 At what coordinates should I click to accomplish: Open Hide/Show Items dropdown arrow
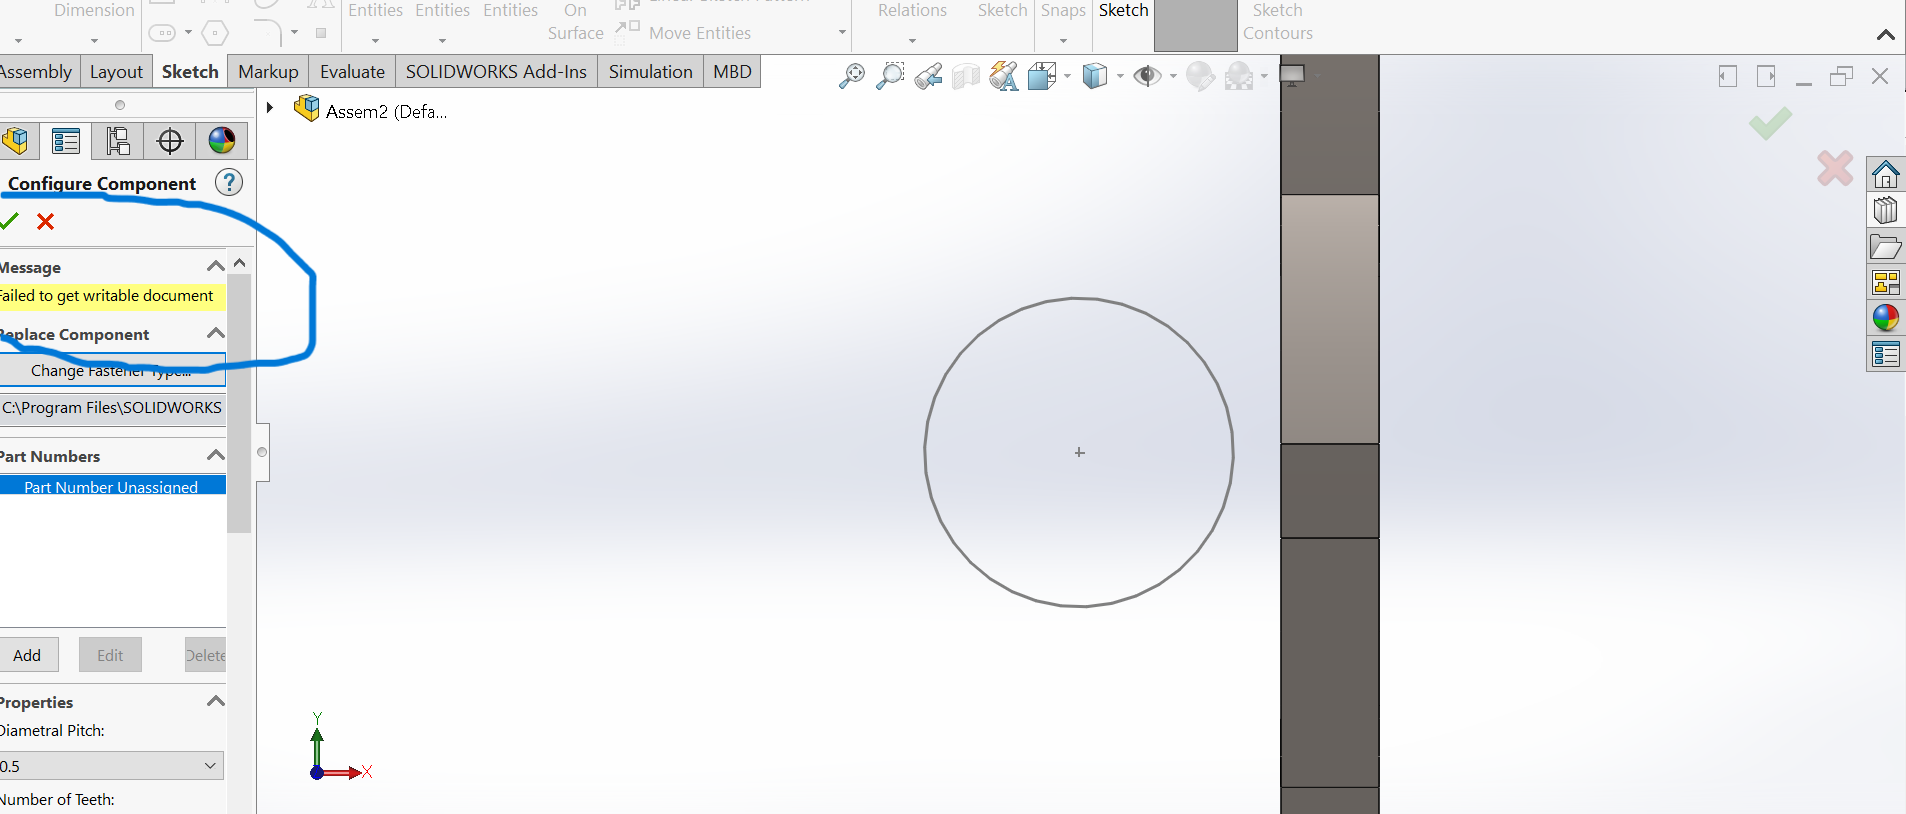[1173, 76]
